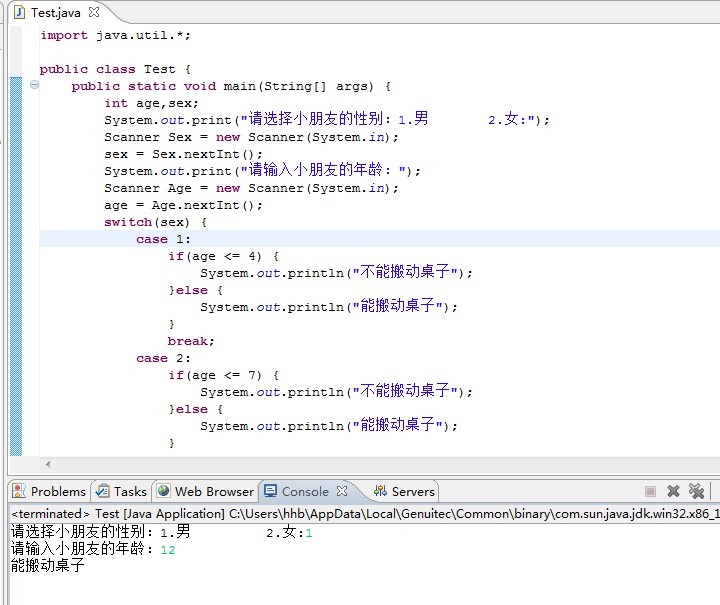Collapse the main method fold marker
The width and height of the screenshot is (720, 605).
[x=34, y=86]
